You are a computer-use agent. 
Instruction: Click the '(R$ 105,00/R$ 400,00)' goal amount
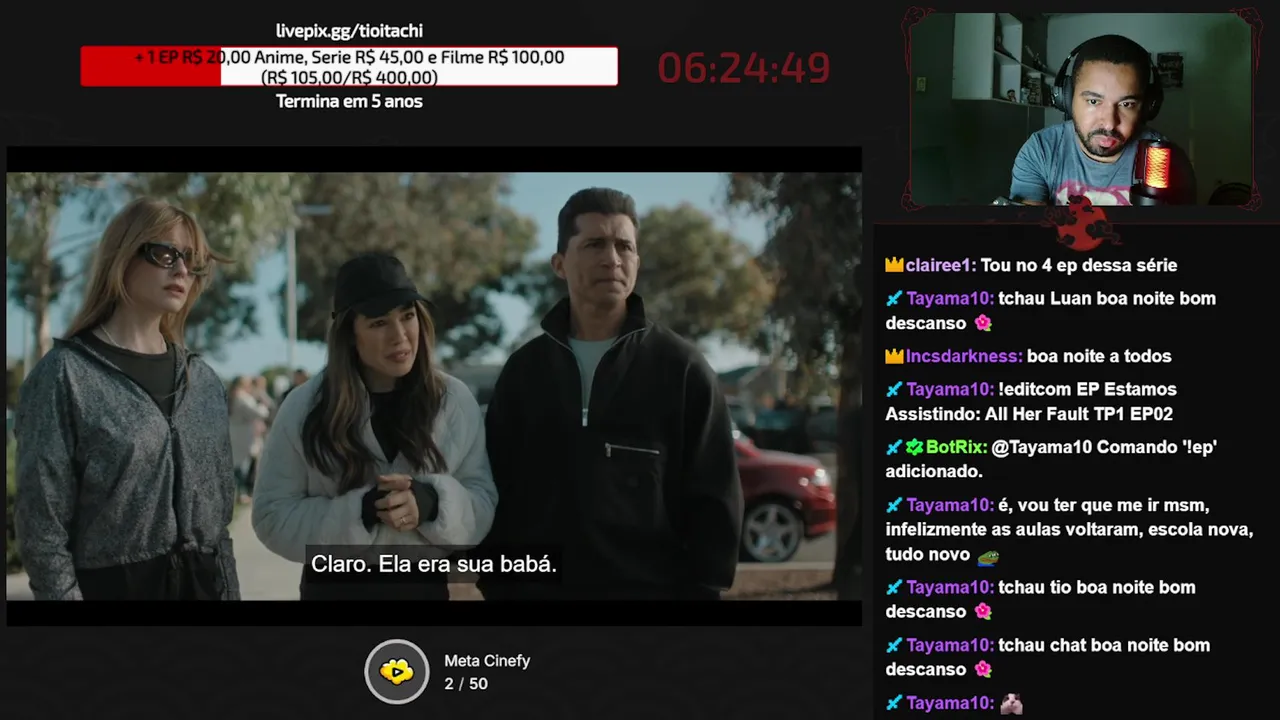point(349,77)
